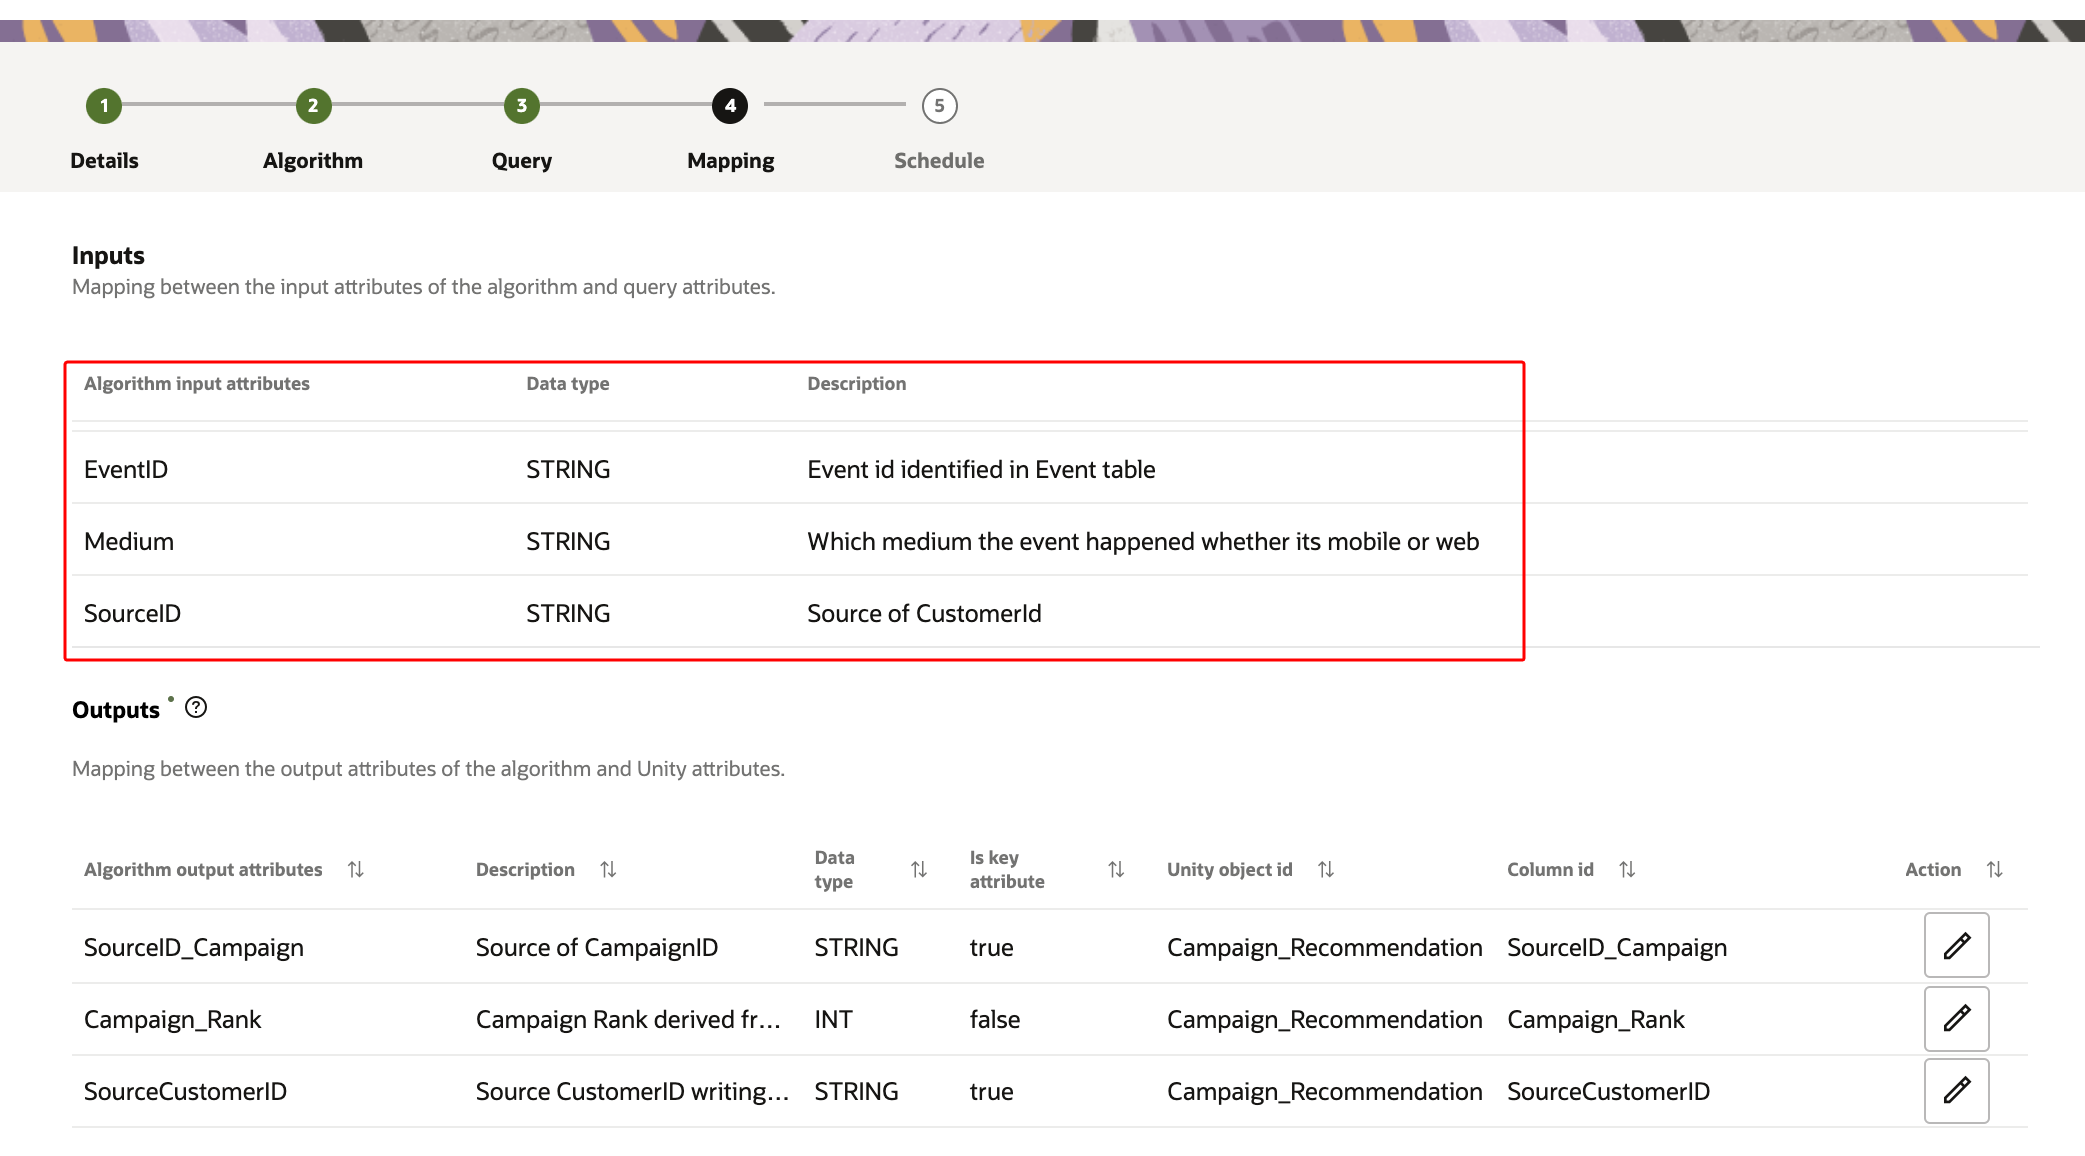Sort by Unity object id column
The image size is (2085, 1156).
[1326, 870]
